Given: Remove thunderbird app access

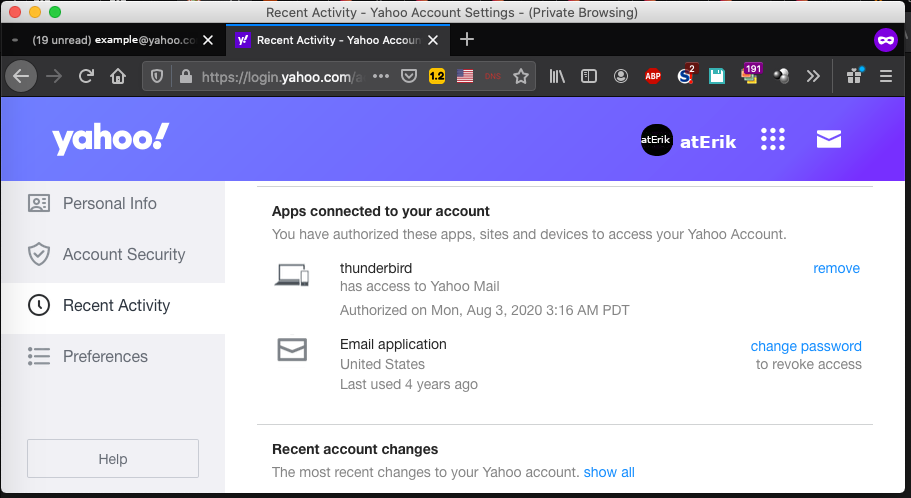Looking at the screenshot, I should 836,268.
